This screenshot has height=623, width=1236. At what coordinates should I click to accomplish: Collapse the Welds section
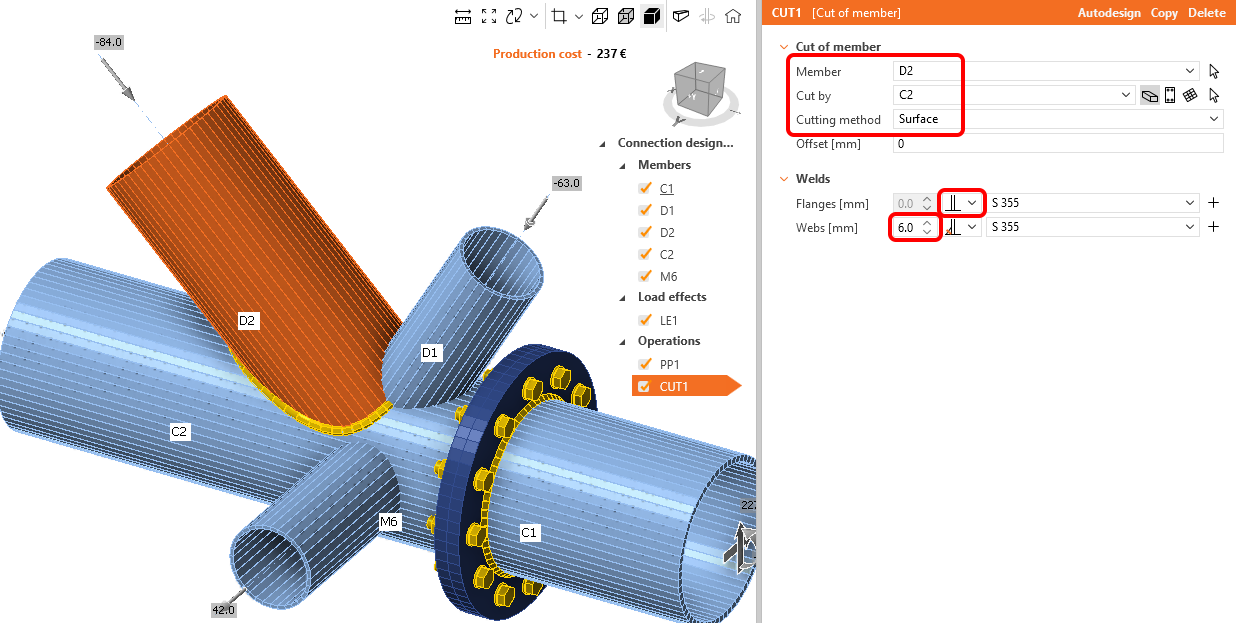tap(783, 179)
